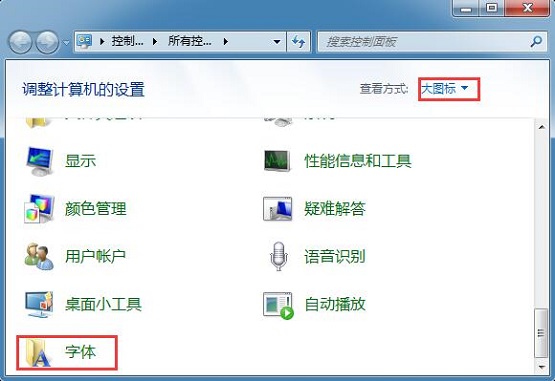Go back with the back arrow

click(x=20, y=42)
